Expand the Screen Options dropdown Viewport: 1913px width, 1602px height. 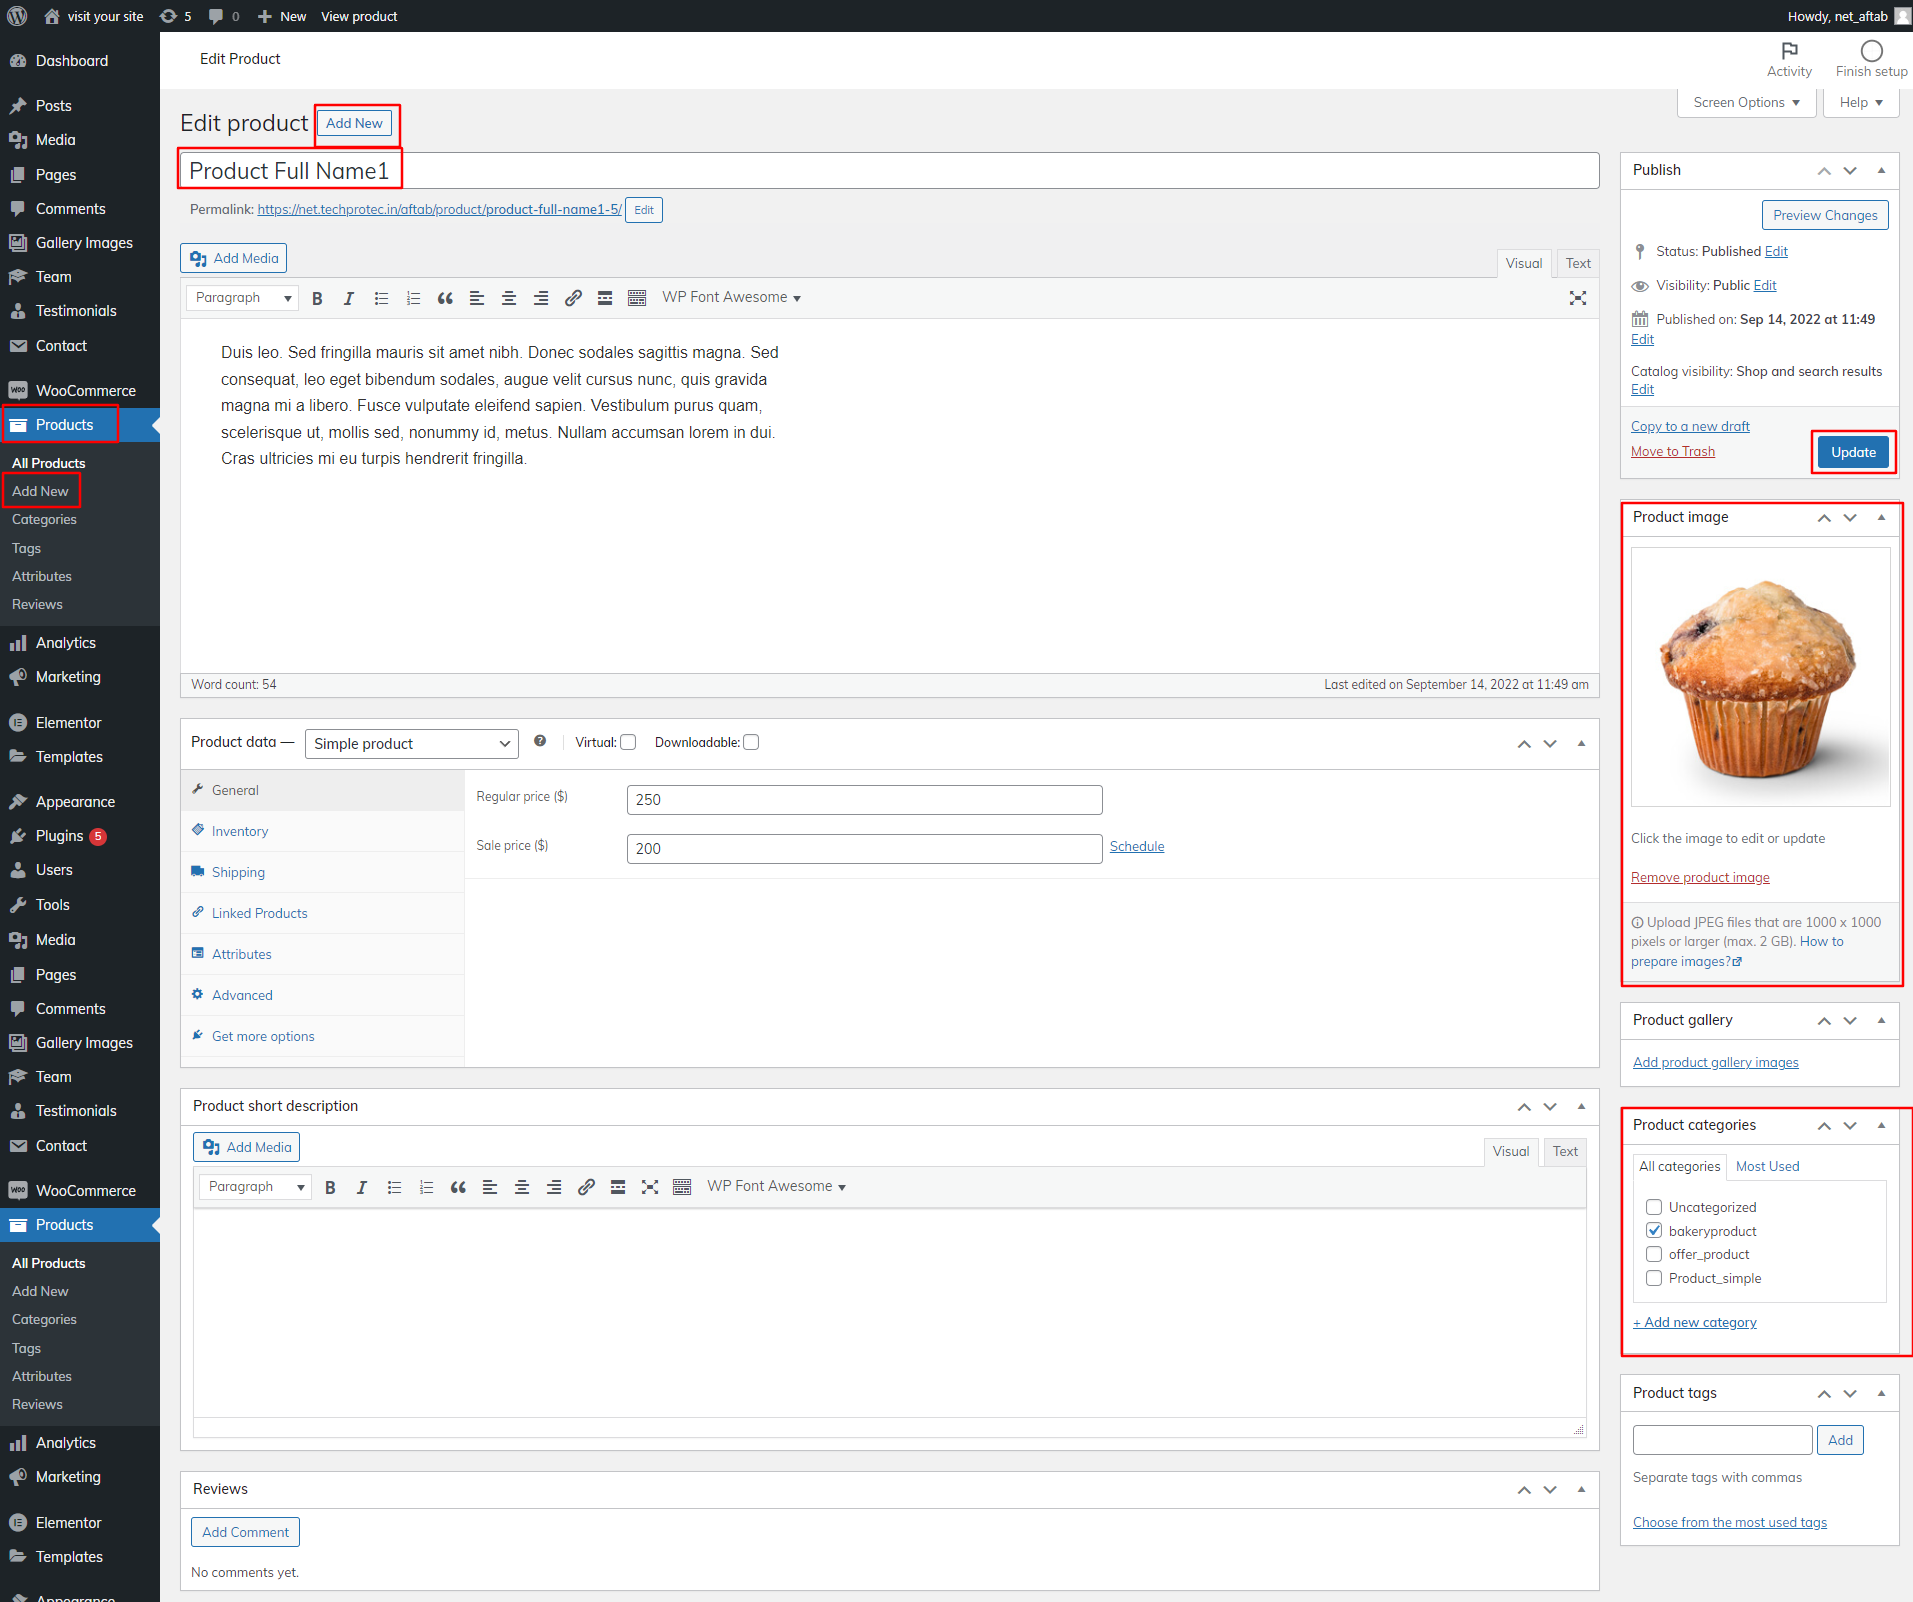1746,103
